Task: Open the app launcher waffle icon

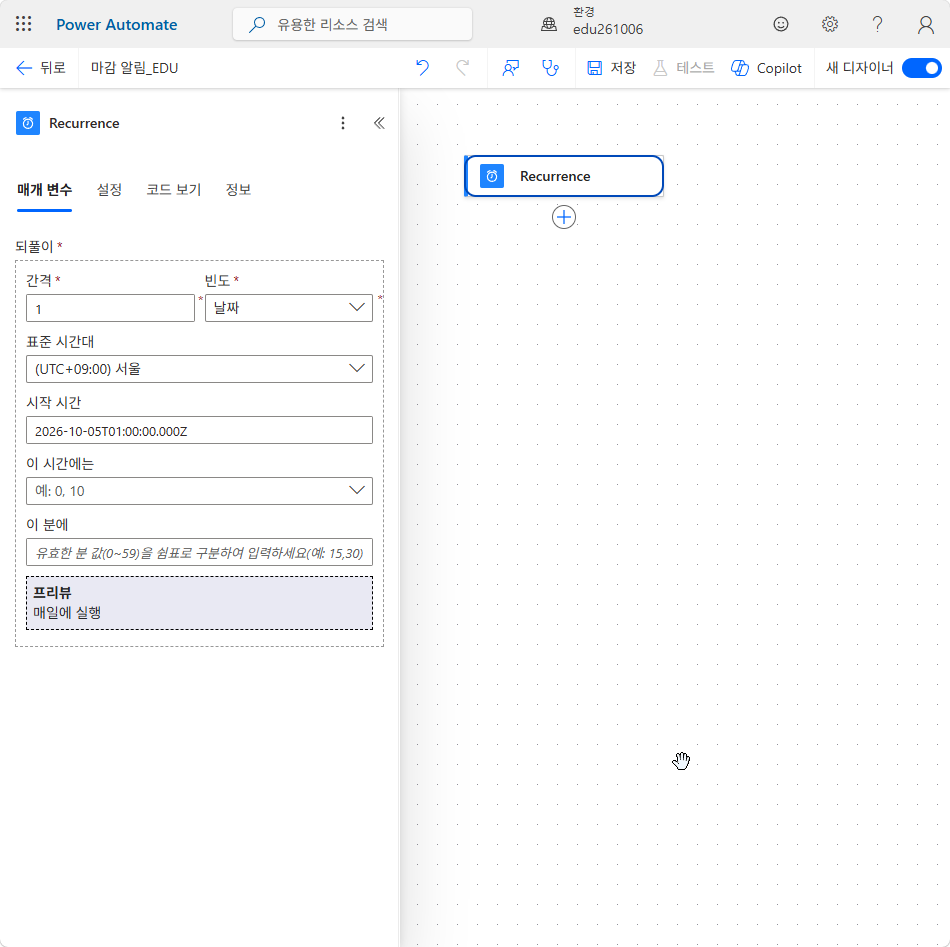Action: 24,24
